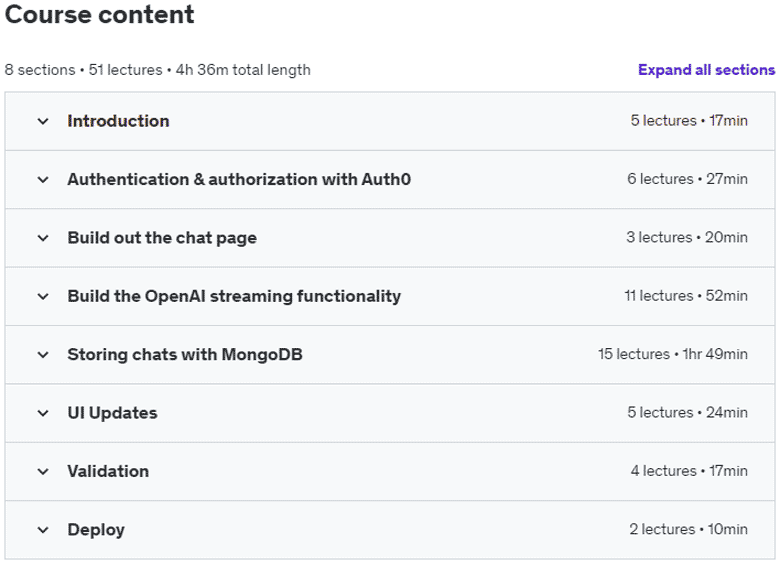The width and height of the screenshot is (780, 564).
Task: Expand the Introduction section chevron
Action: pos(43,121)
